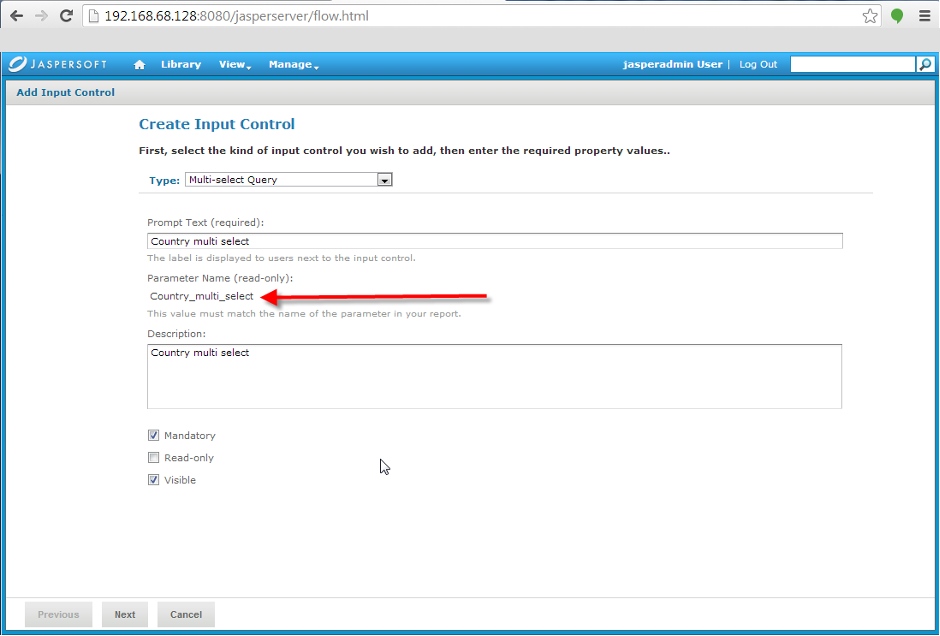Click the Create Input Control heading
This screenshot has height=636, width=940.
pyautogui.click(x=217, y=124)
